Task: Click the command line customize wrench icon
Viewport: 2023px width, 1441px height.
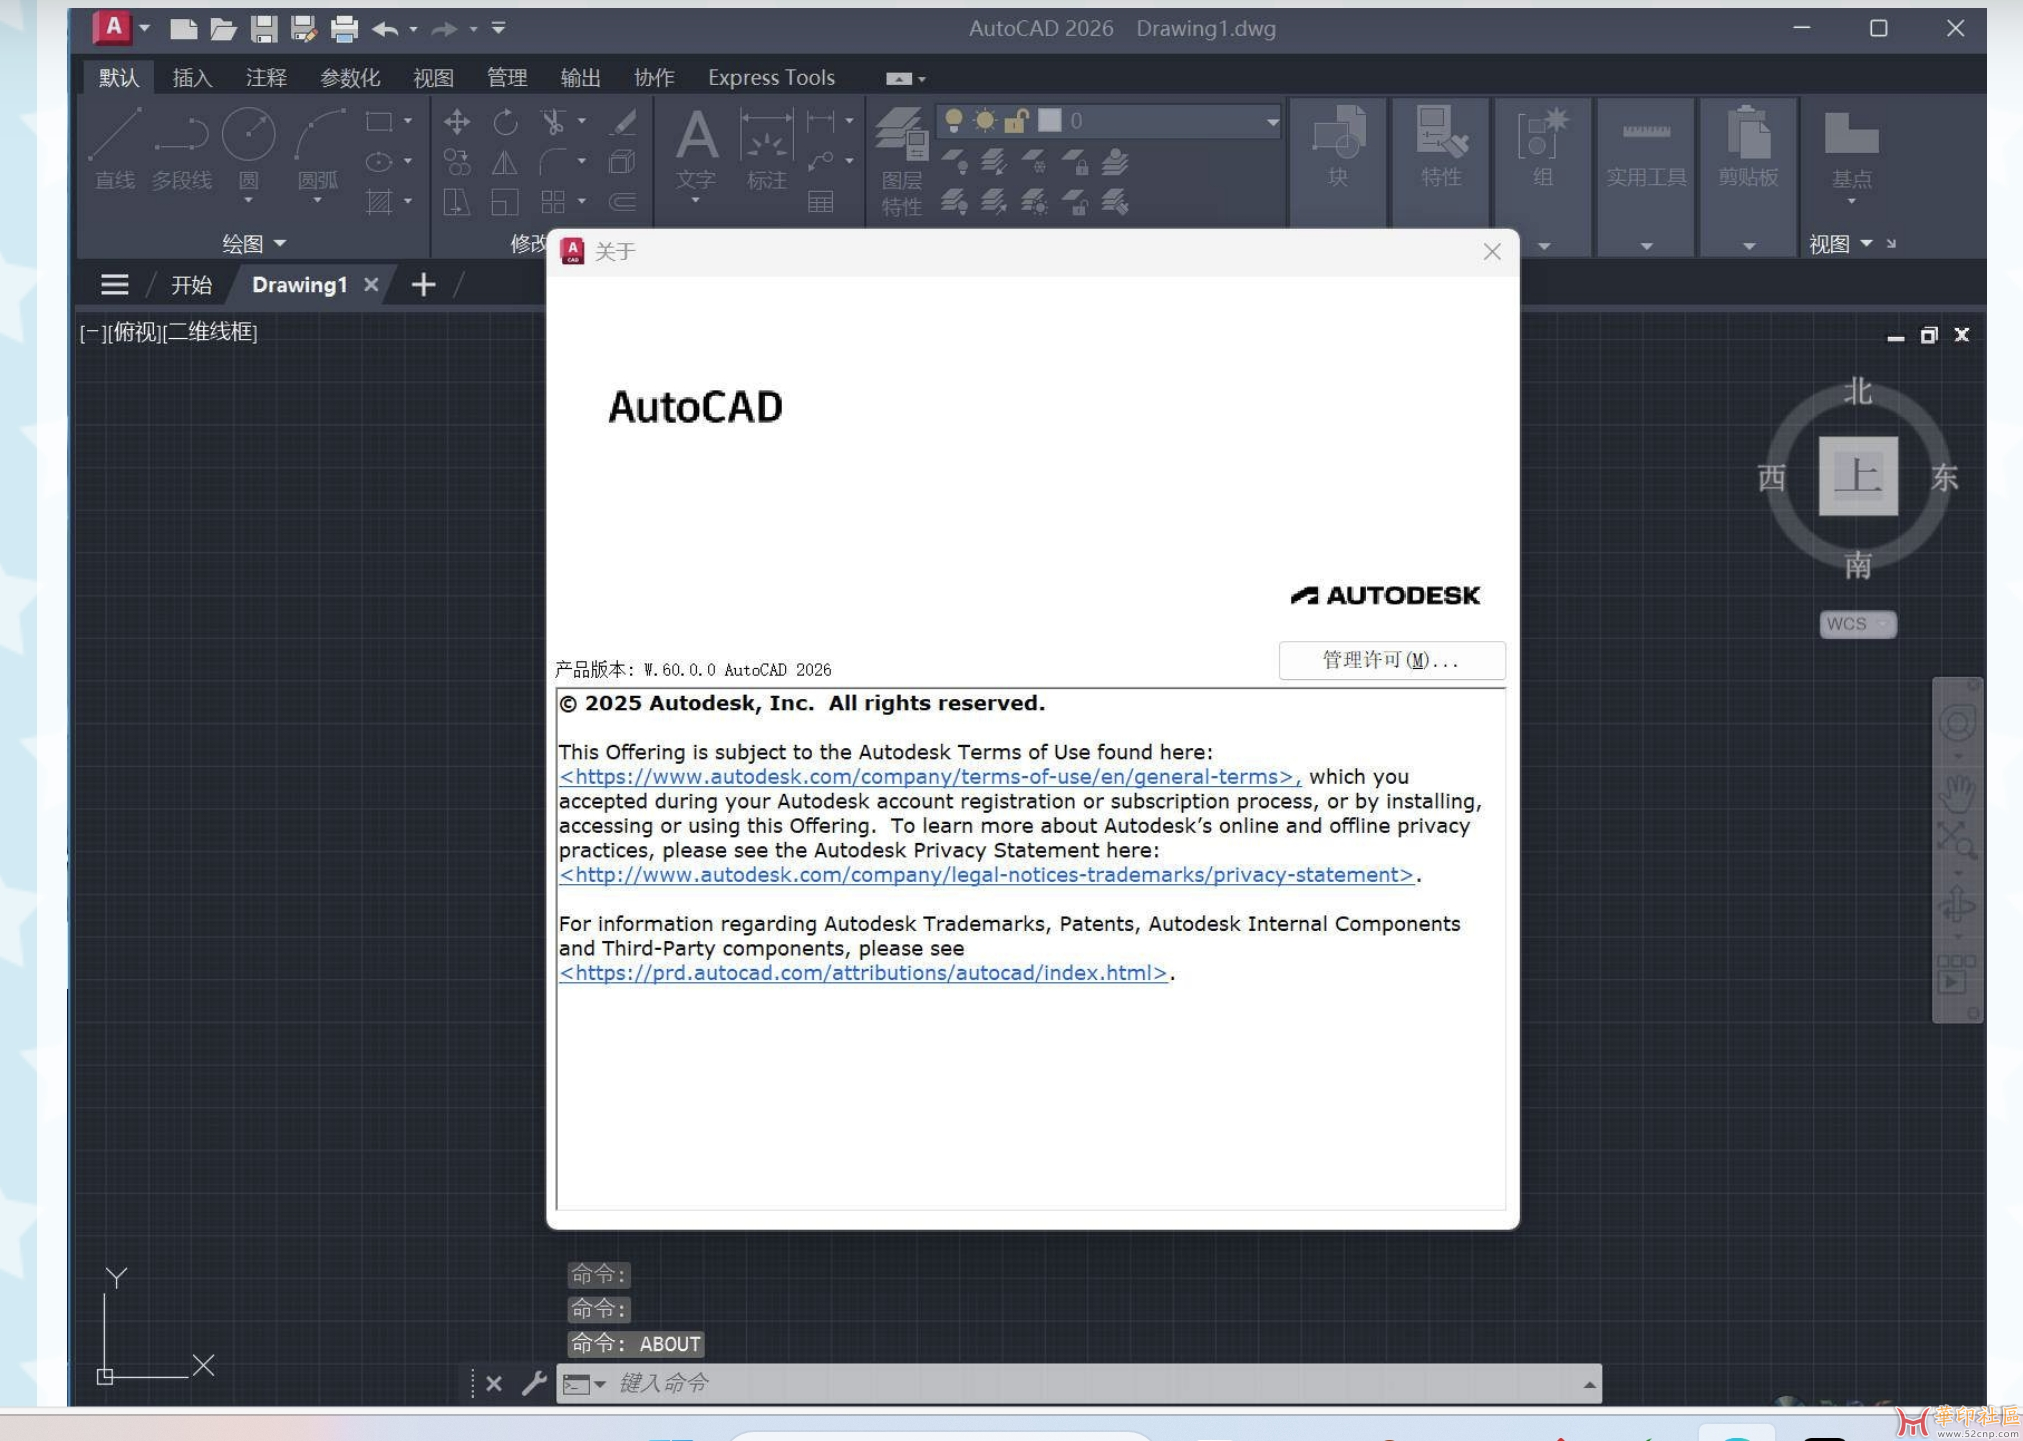Action: [534, 1383]
